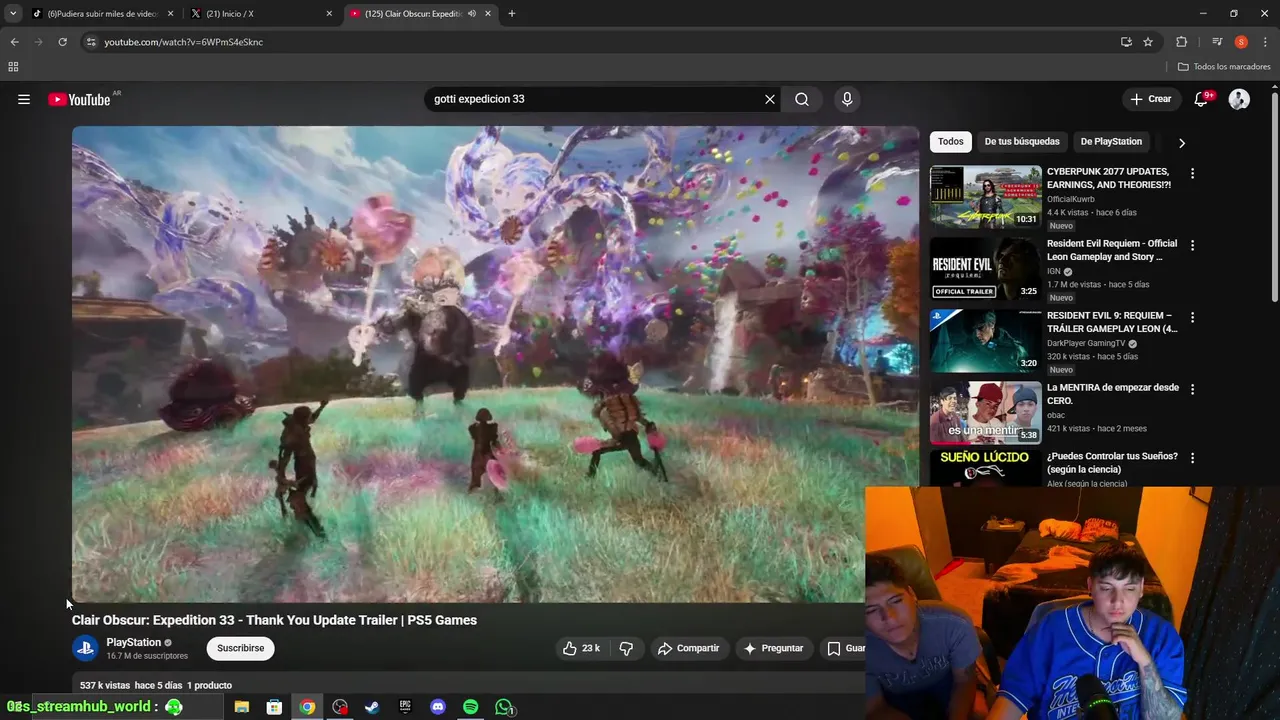Select the Todos filter chip
The image size is (1280, 720).
[x=951, y=142]
